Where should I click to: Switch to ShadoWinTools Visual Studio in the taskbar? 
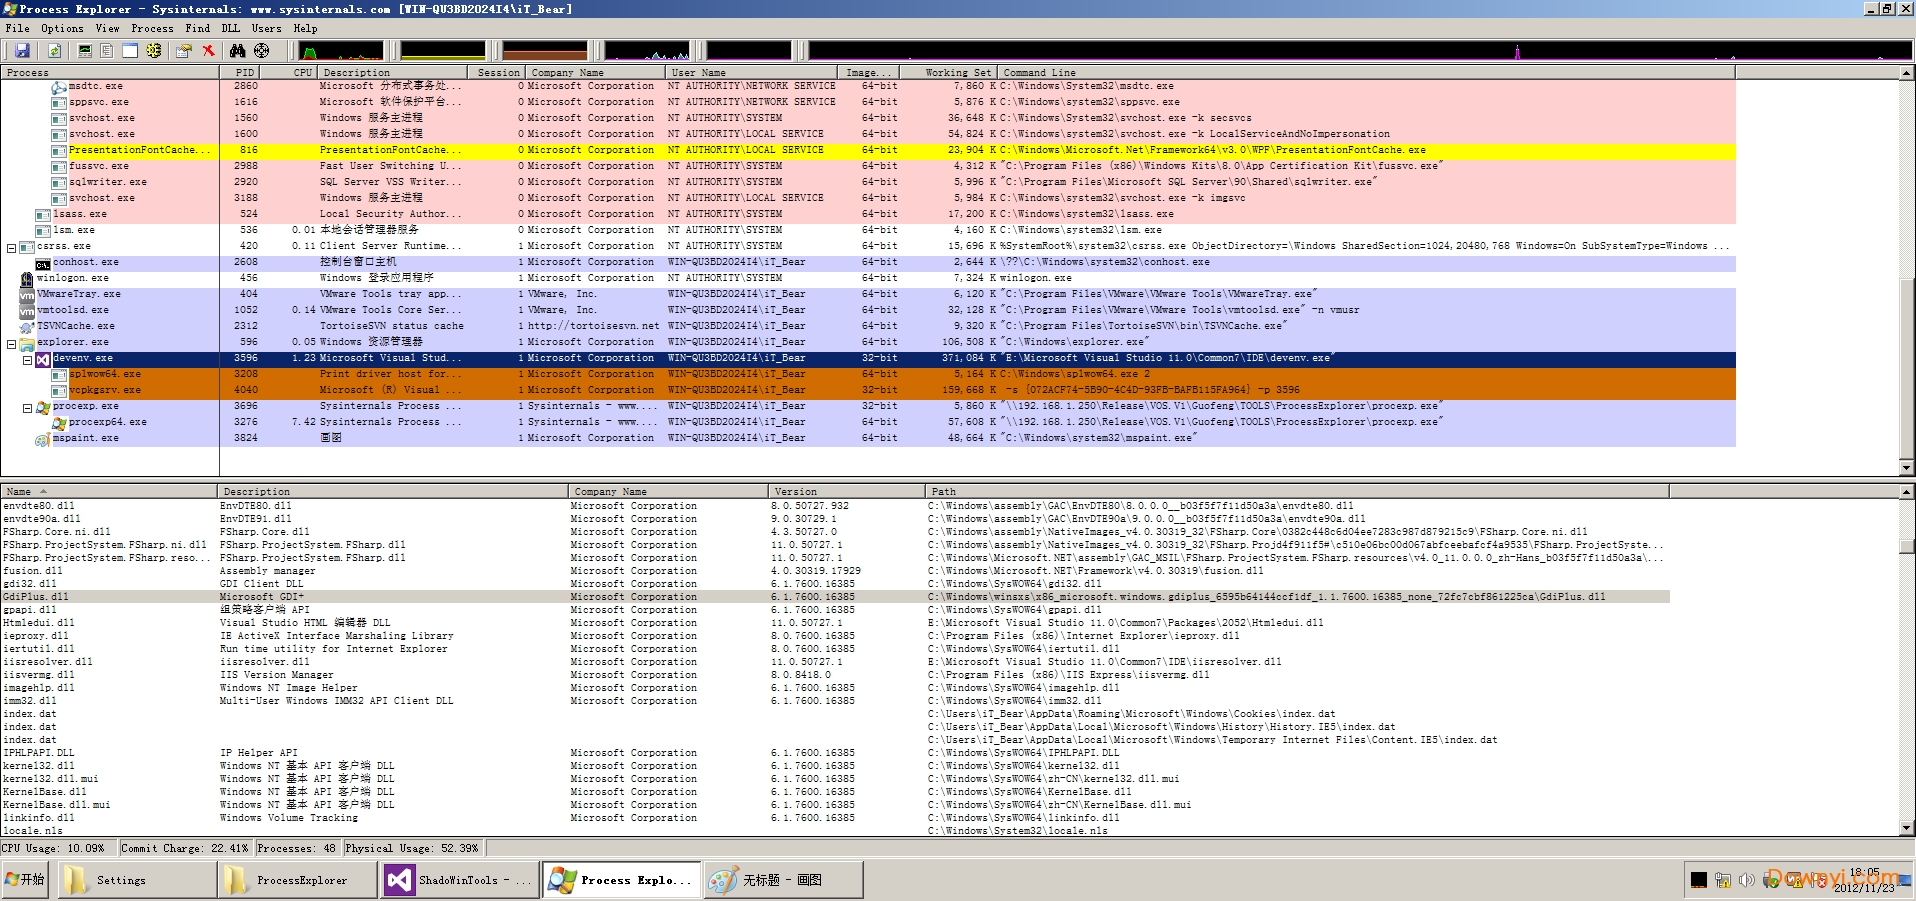[x=458, y=880]
